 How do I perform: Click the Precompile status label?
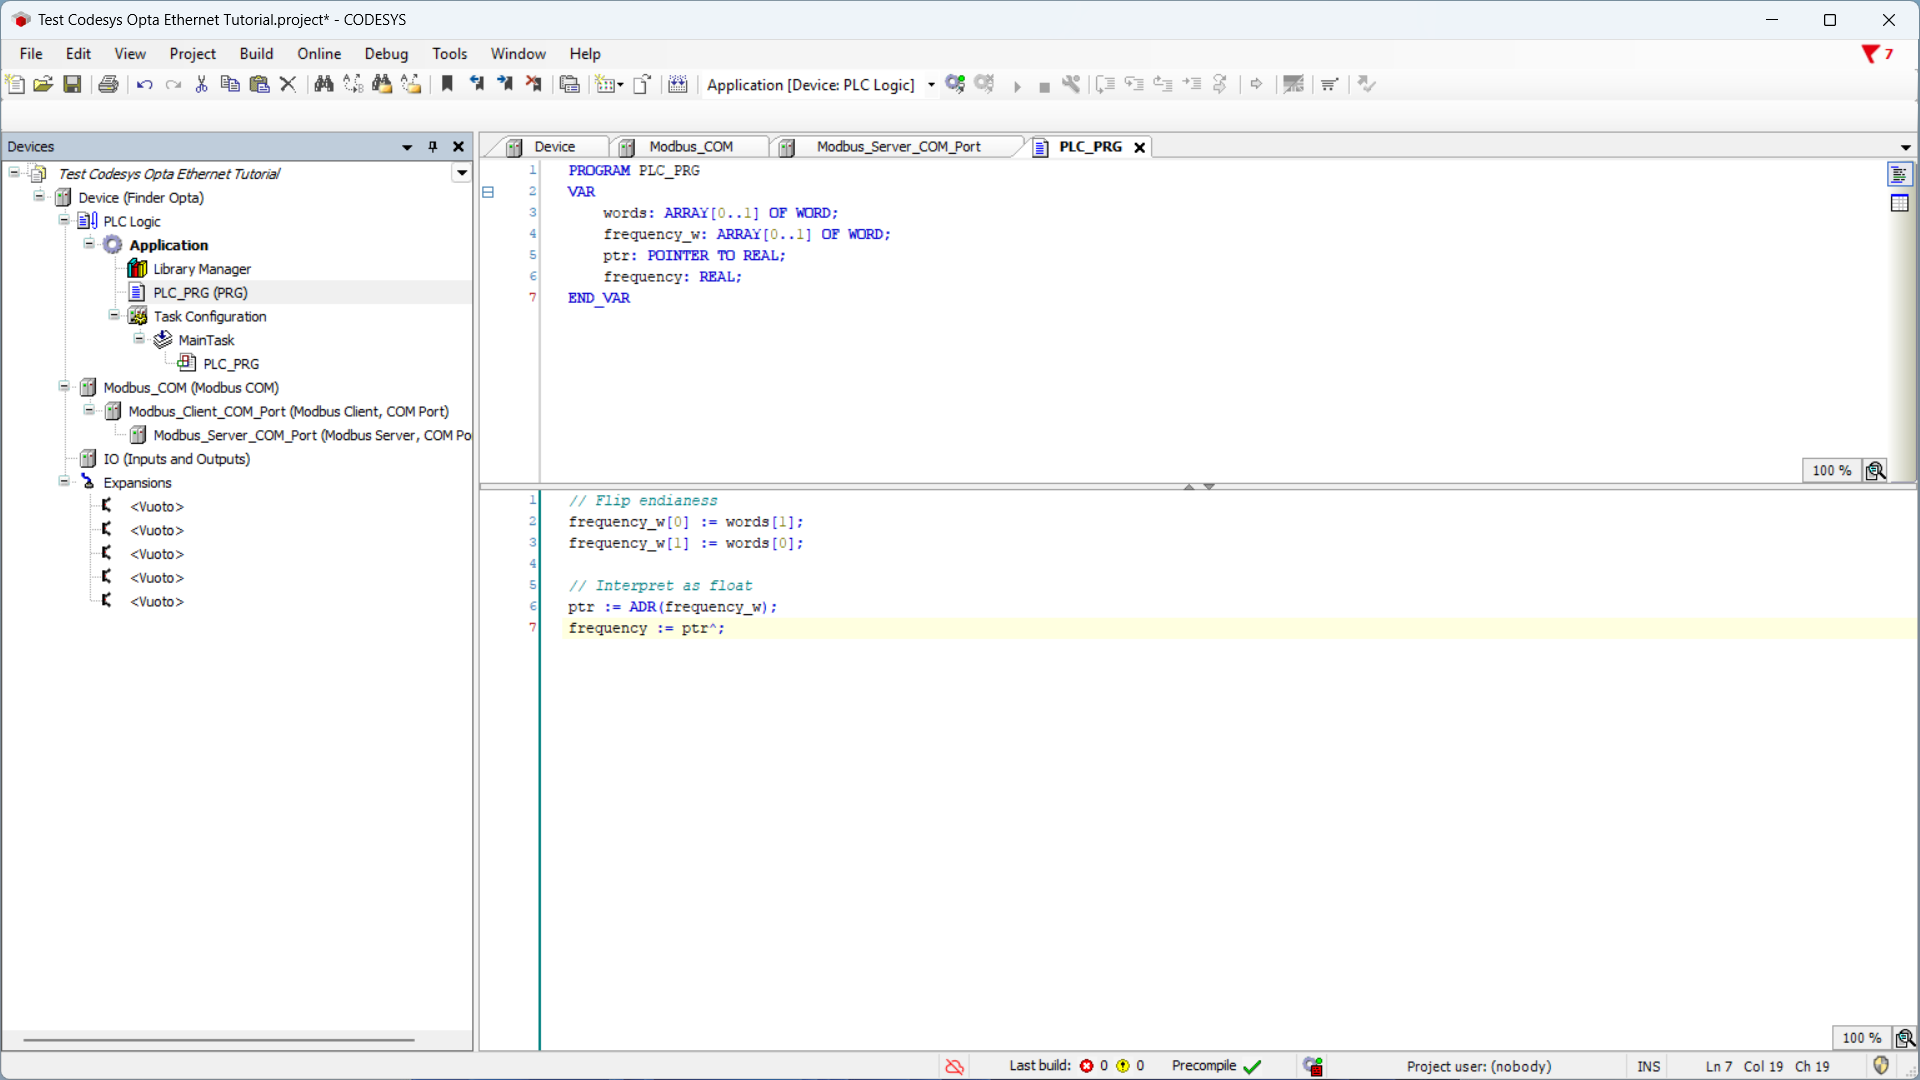click(x=1204, y=1066)
